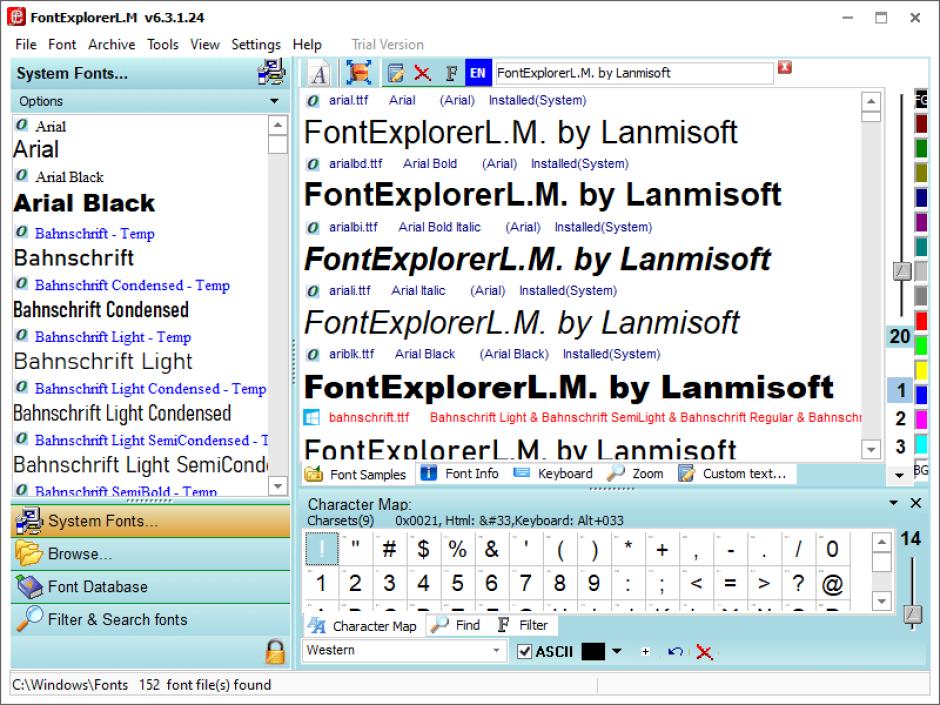Select Arial Black in the font list
Image resolution: width=940 pixels, height=705 pixels.
click(69, 177)
